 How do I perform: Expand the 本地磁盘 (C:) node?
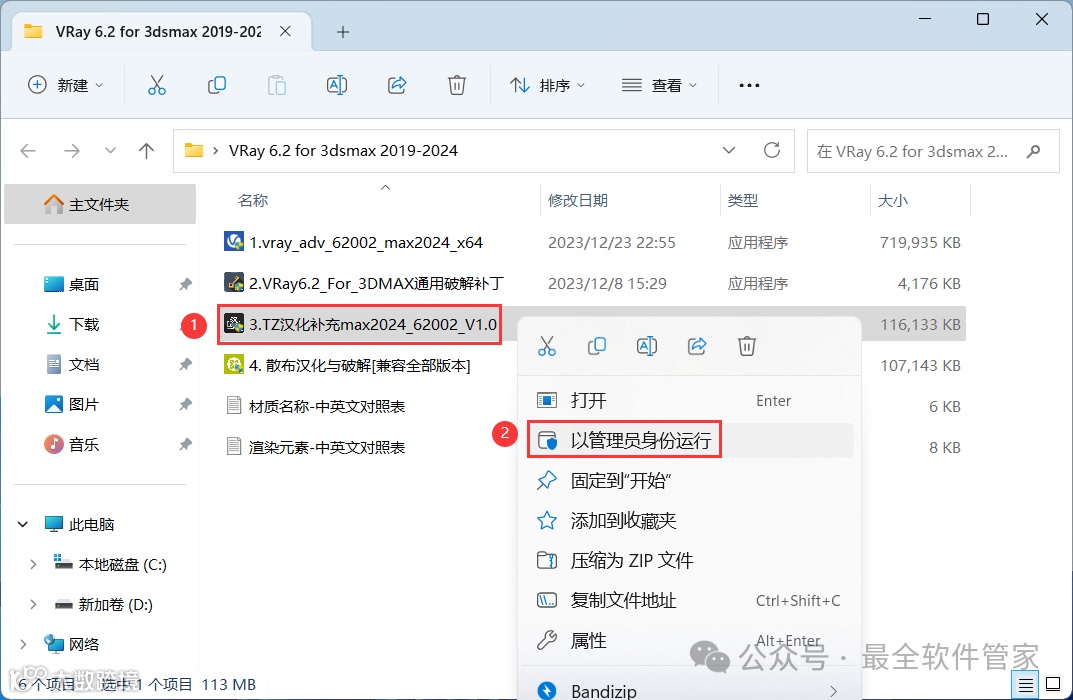33,565
